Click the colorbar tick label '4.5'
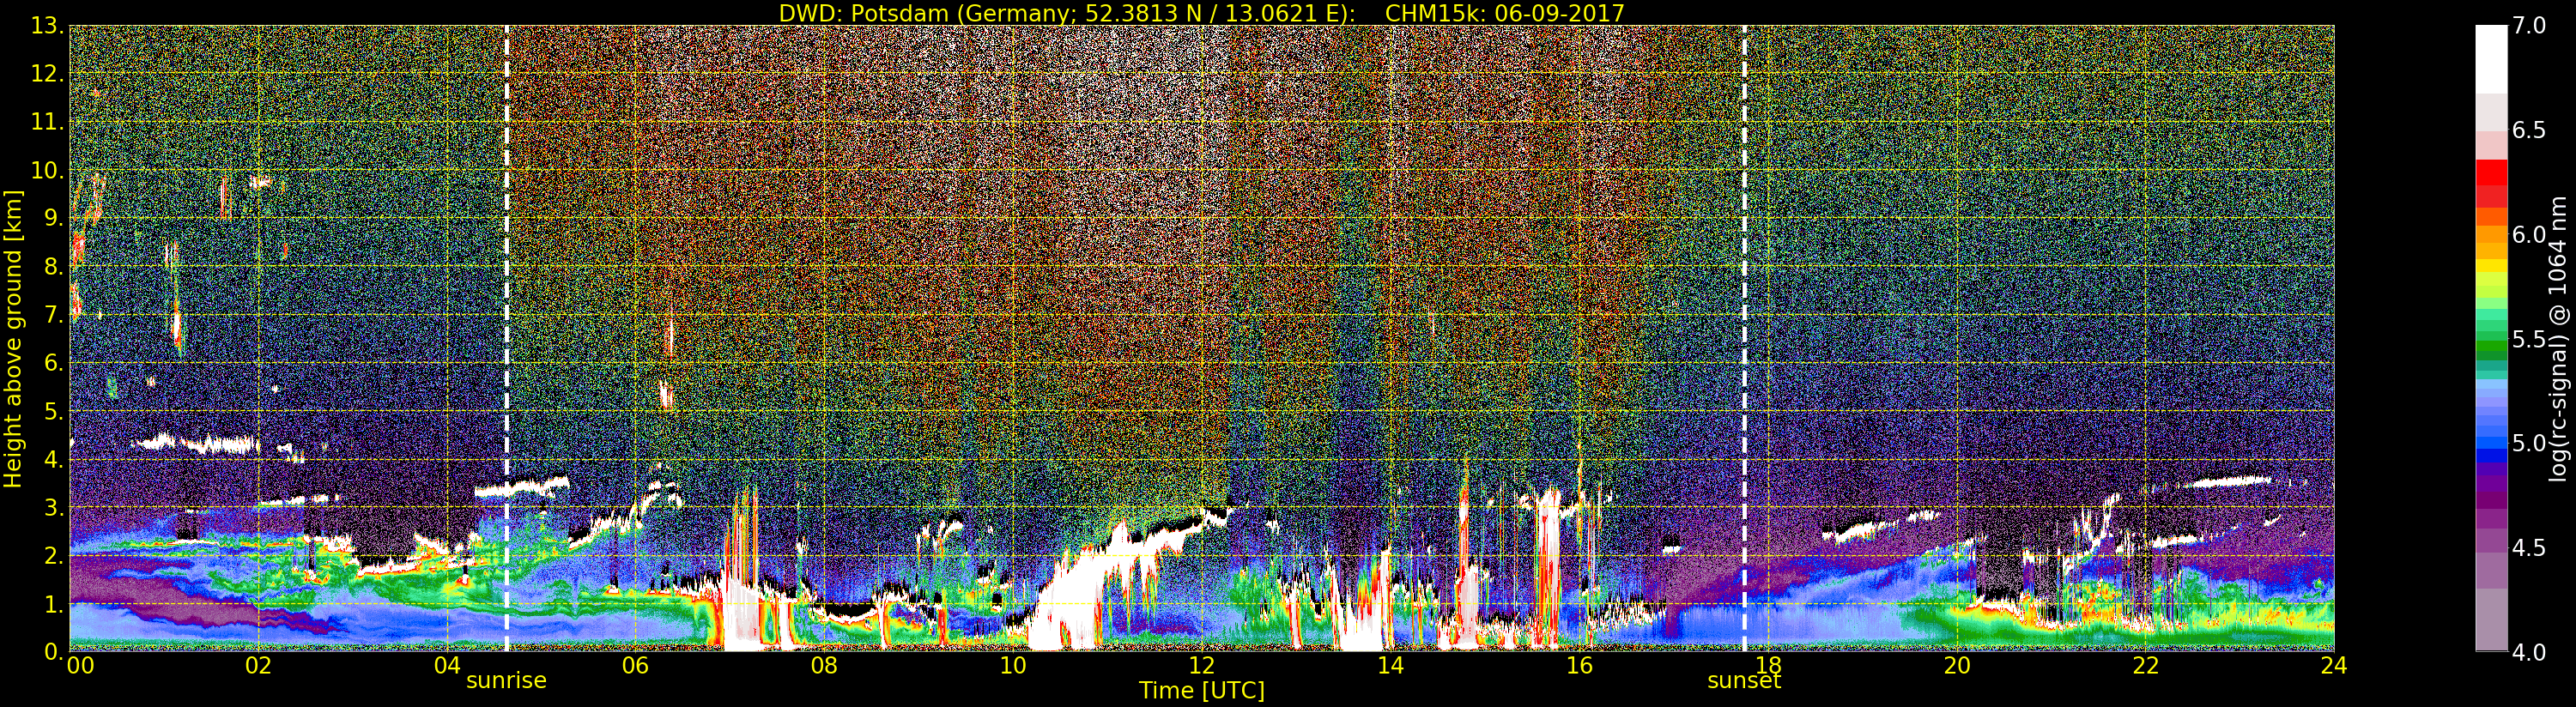This screenshot has width=2576, height=707. [x=2529, y=547]
